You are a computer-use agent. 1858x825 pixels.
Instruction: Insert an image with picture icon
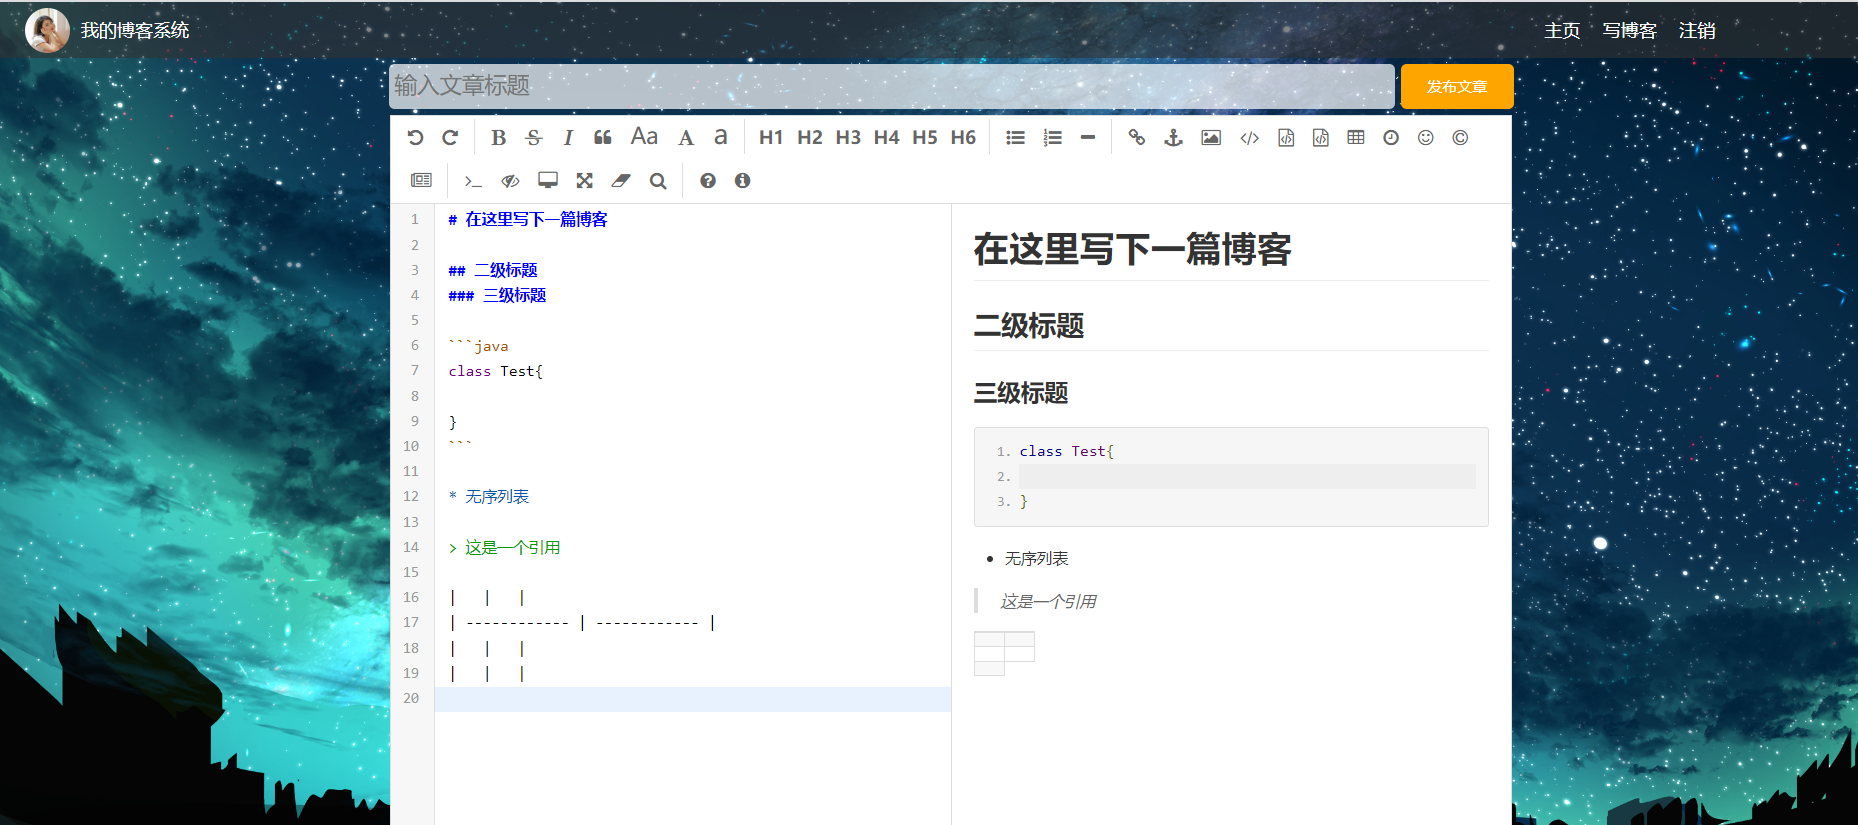click(1211, 138)
